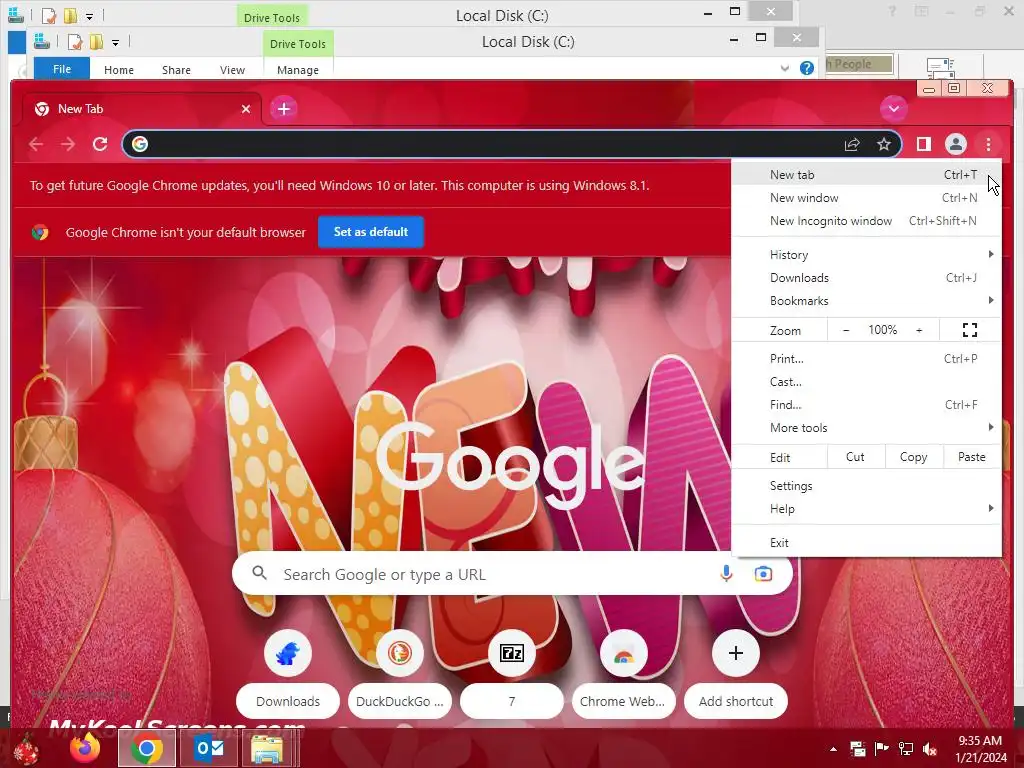
Task: Open the Home tab in Explorer window
Action: [x=119, y=70]
